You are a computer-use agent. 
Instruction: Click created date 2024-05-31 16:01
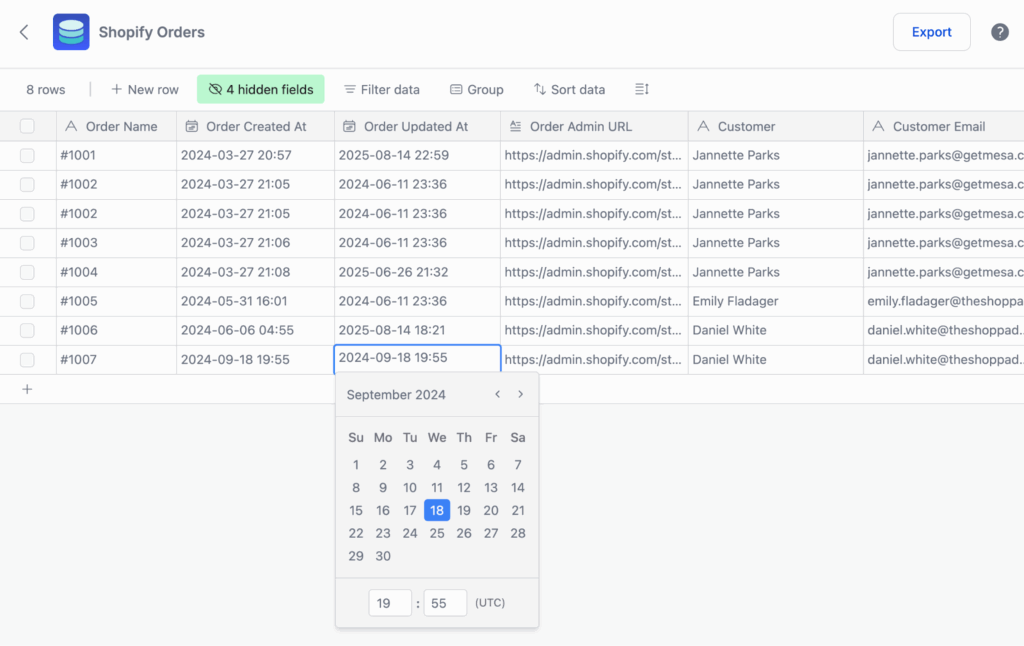click(255, 301)
